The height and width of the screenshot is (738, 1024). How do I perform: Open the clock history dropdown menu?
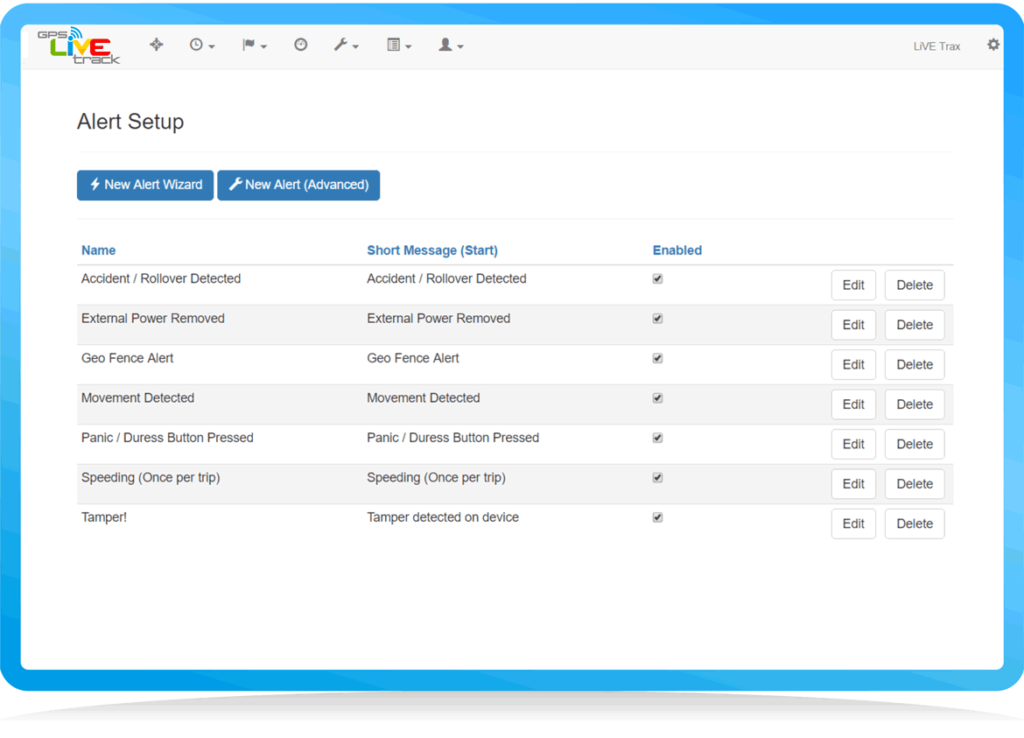click(x=202, y=45)
